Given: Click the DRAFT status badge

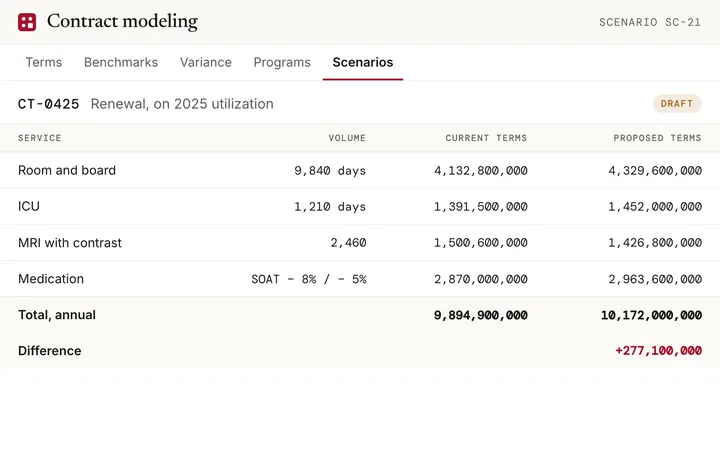Looking at the screenshot, I should [677, 104].
